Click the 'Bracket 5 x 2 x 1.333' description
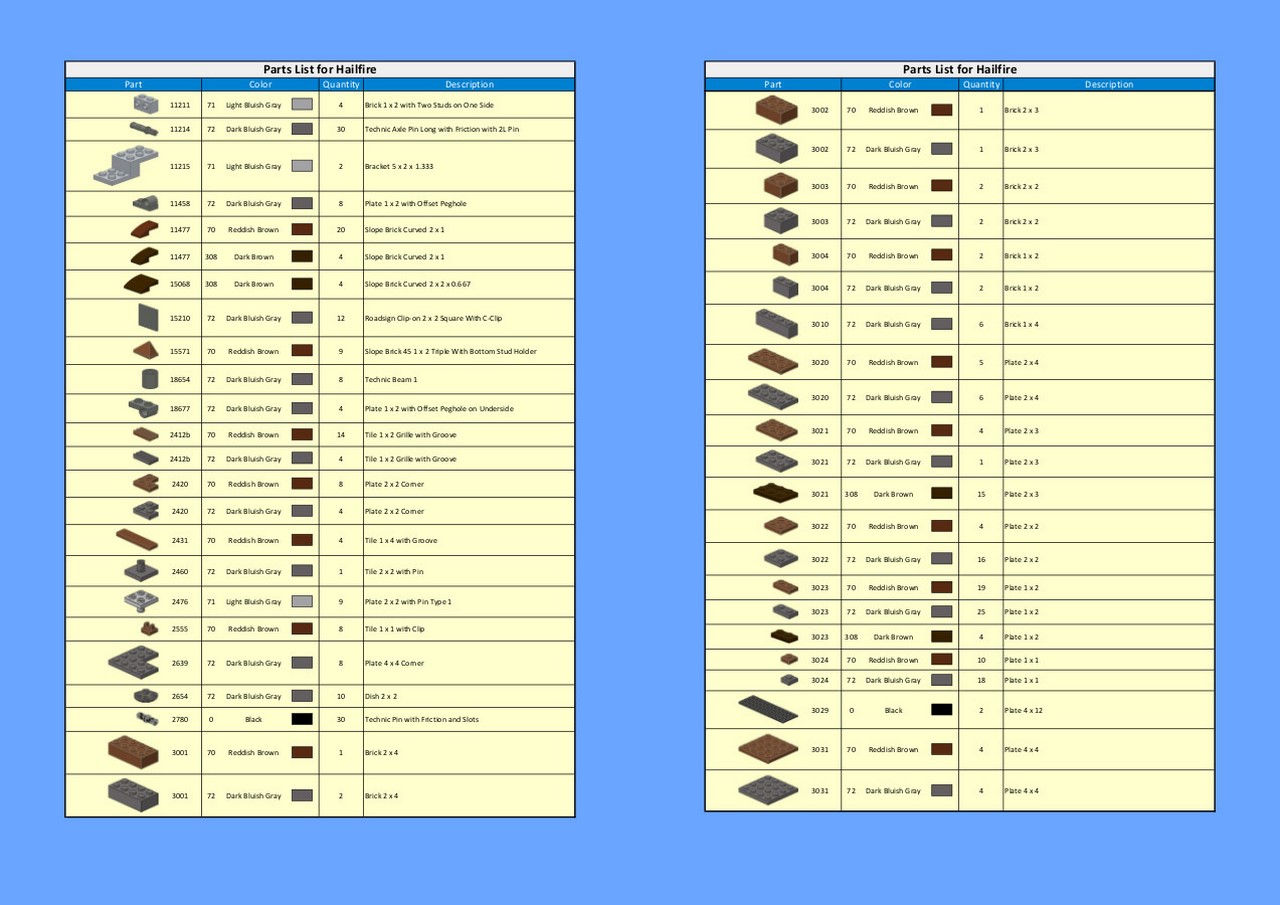 coord(398,166)
